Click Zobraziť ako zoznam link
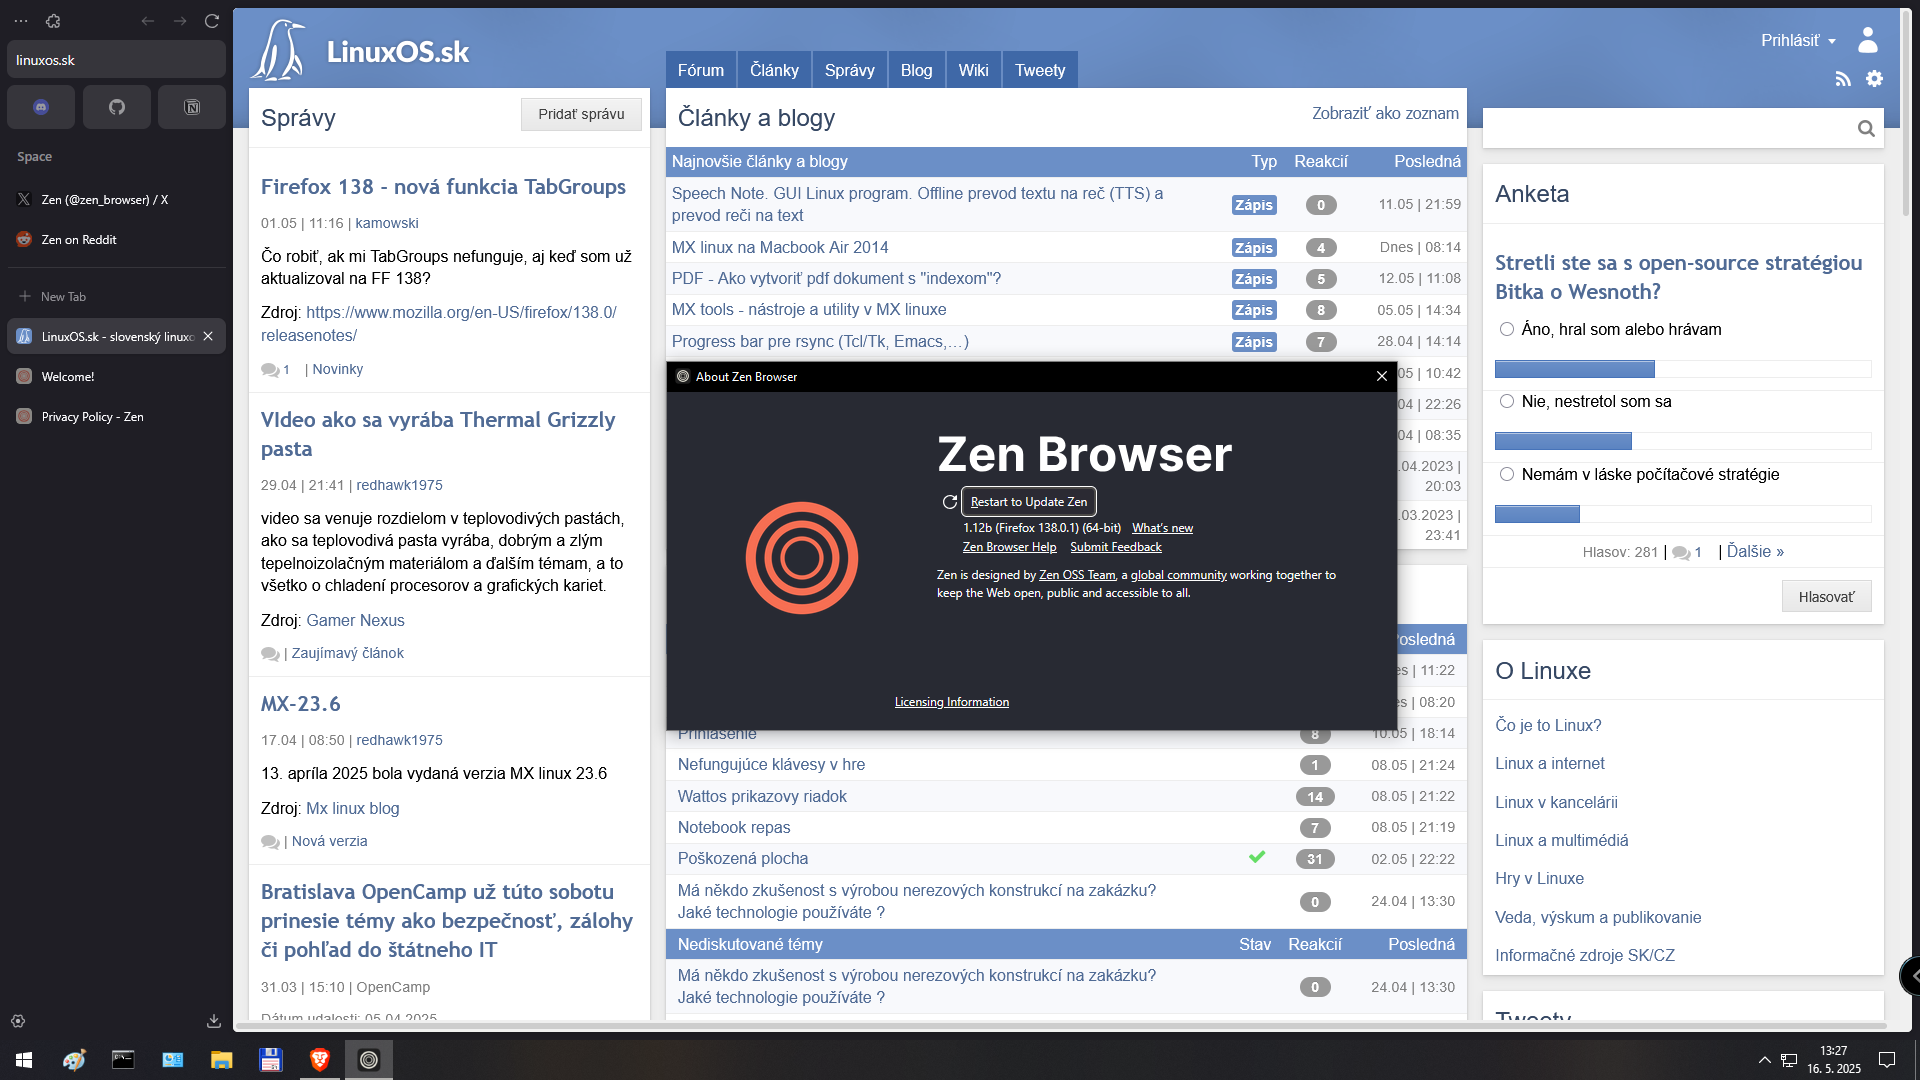This screenshot has width=1920, height=1080. 1385,113
